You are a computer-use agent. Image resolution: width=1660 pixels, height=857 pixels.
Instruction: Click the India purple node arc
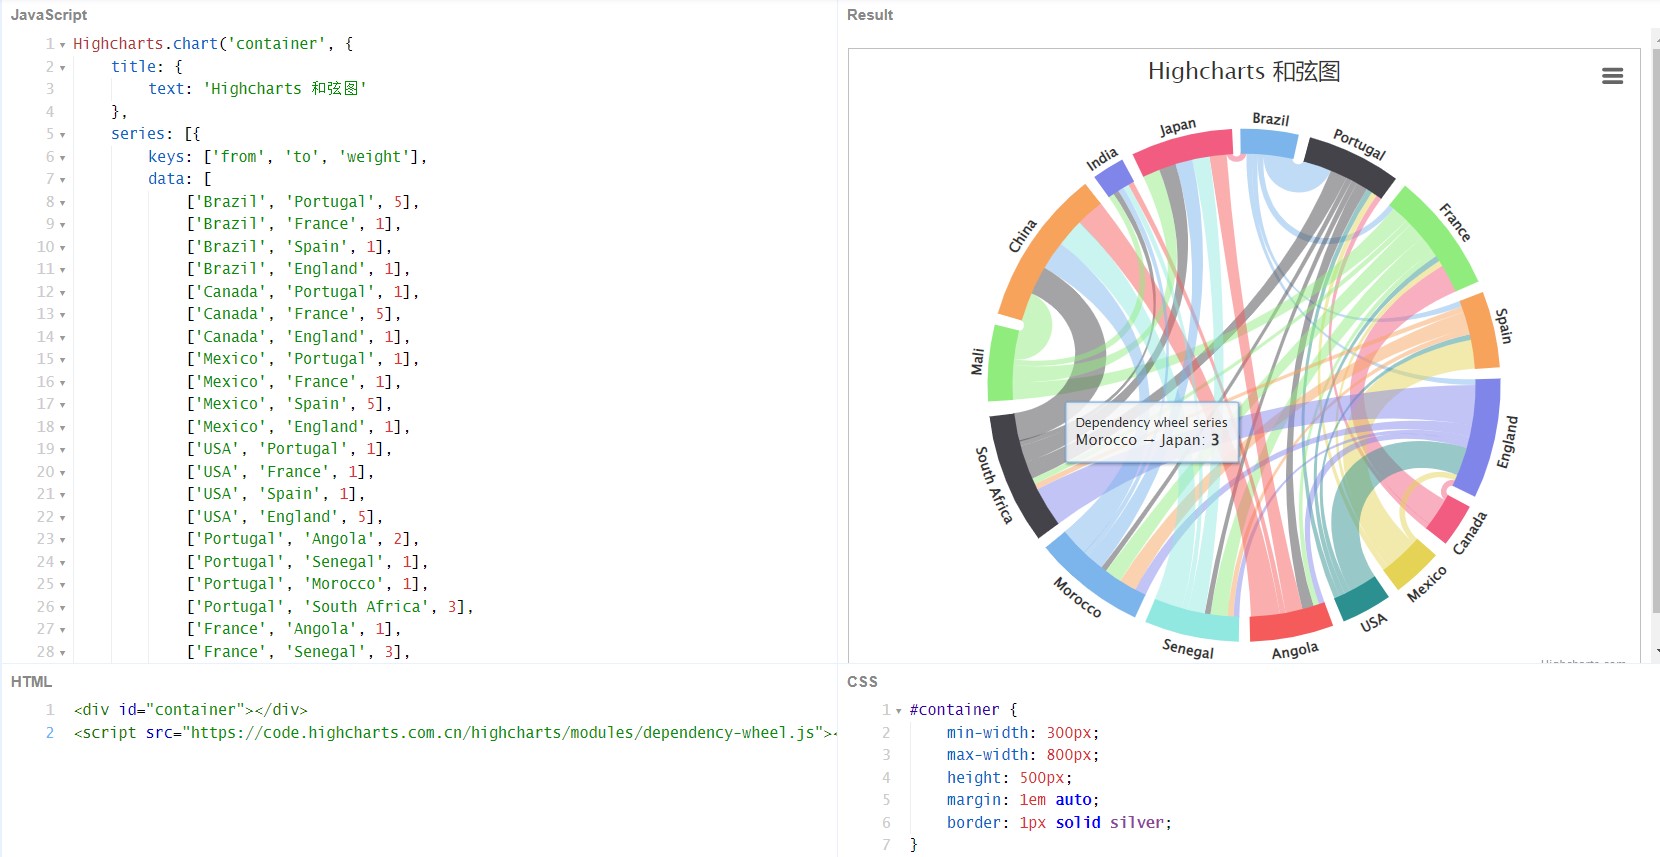coord(1114,178)
